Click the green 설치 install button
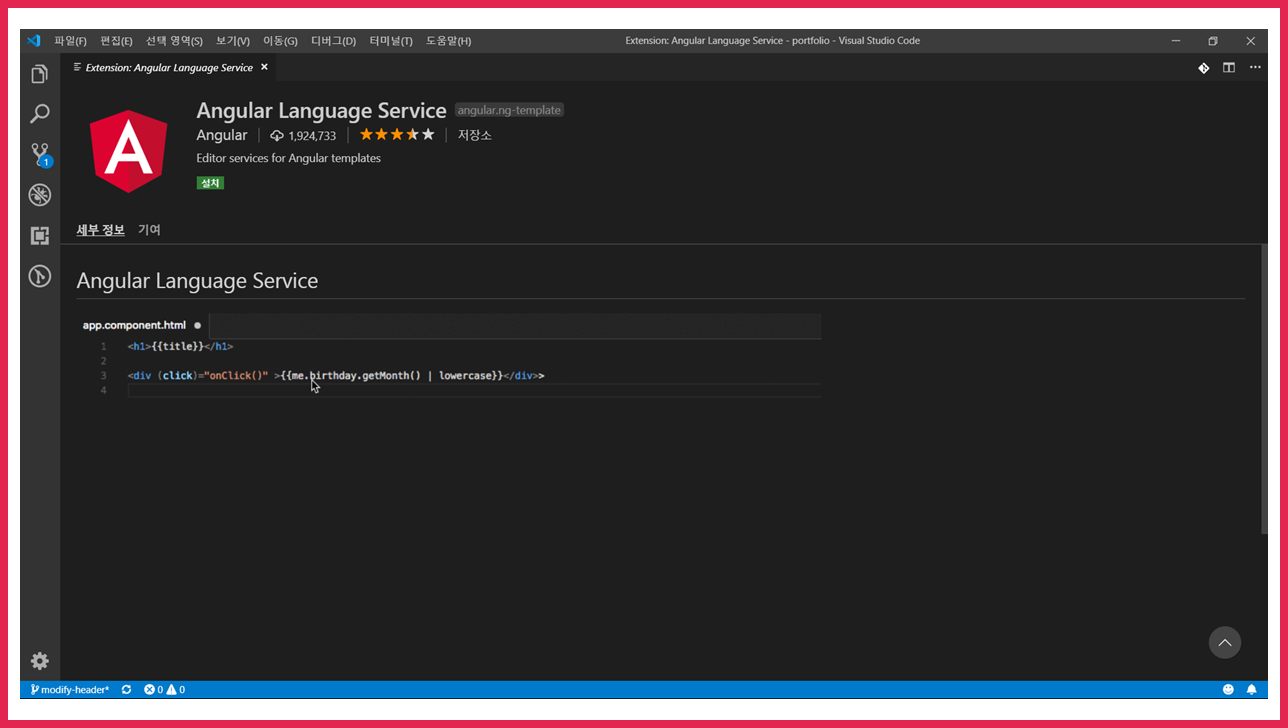The width and height of the screenshot is (1288, 728). tap(210, 183)
